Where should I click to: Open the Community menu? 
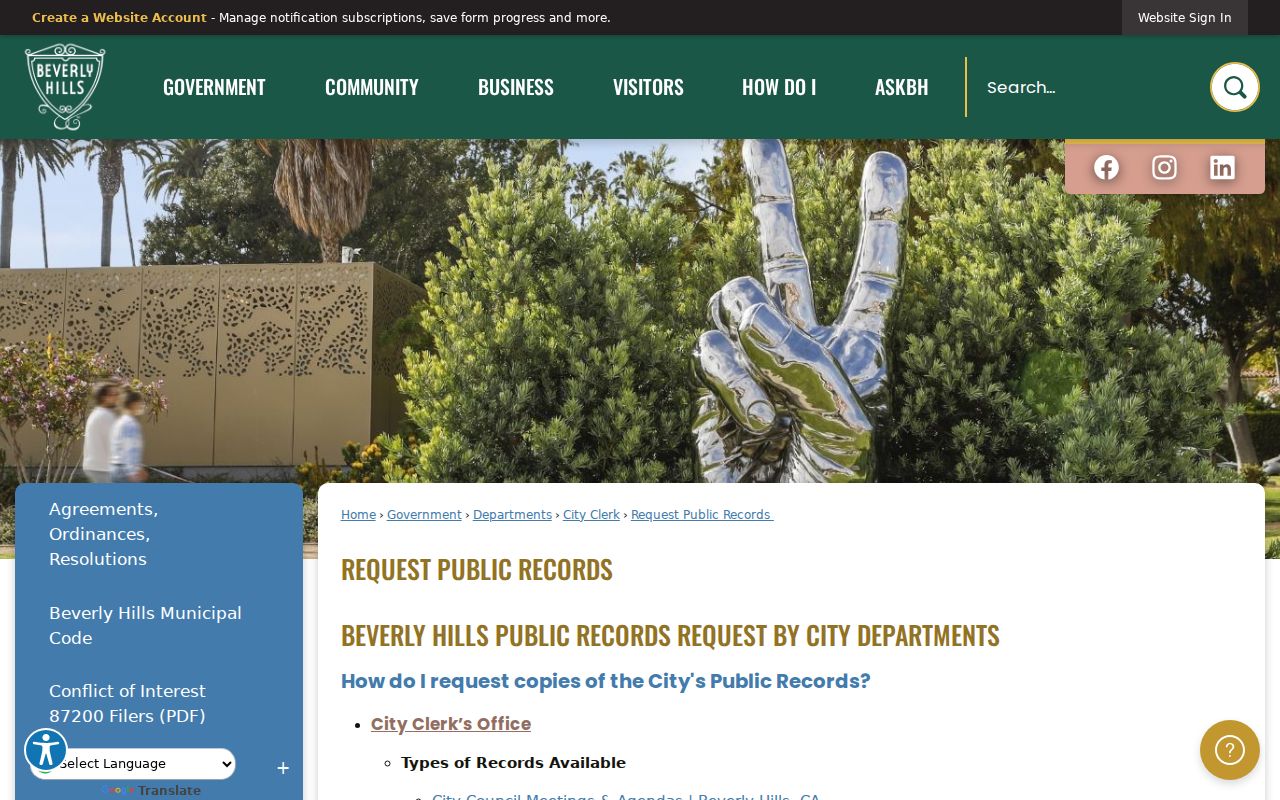(x=372, y=87)
